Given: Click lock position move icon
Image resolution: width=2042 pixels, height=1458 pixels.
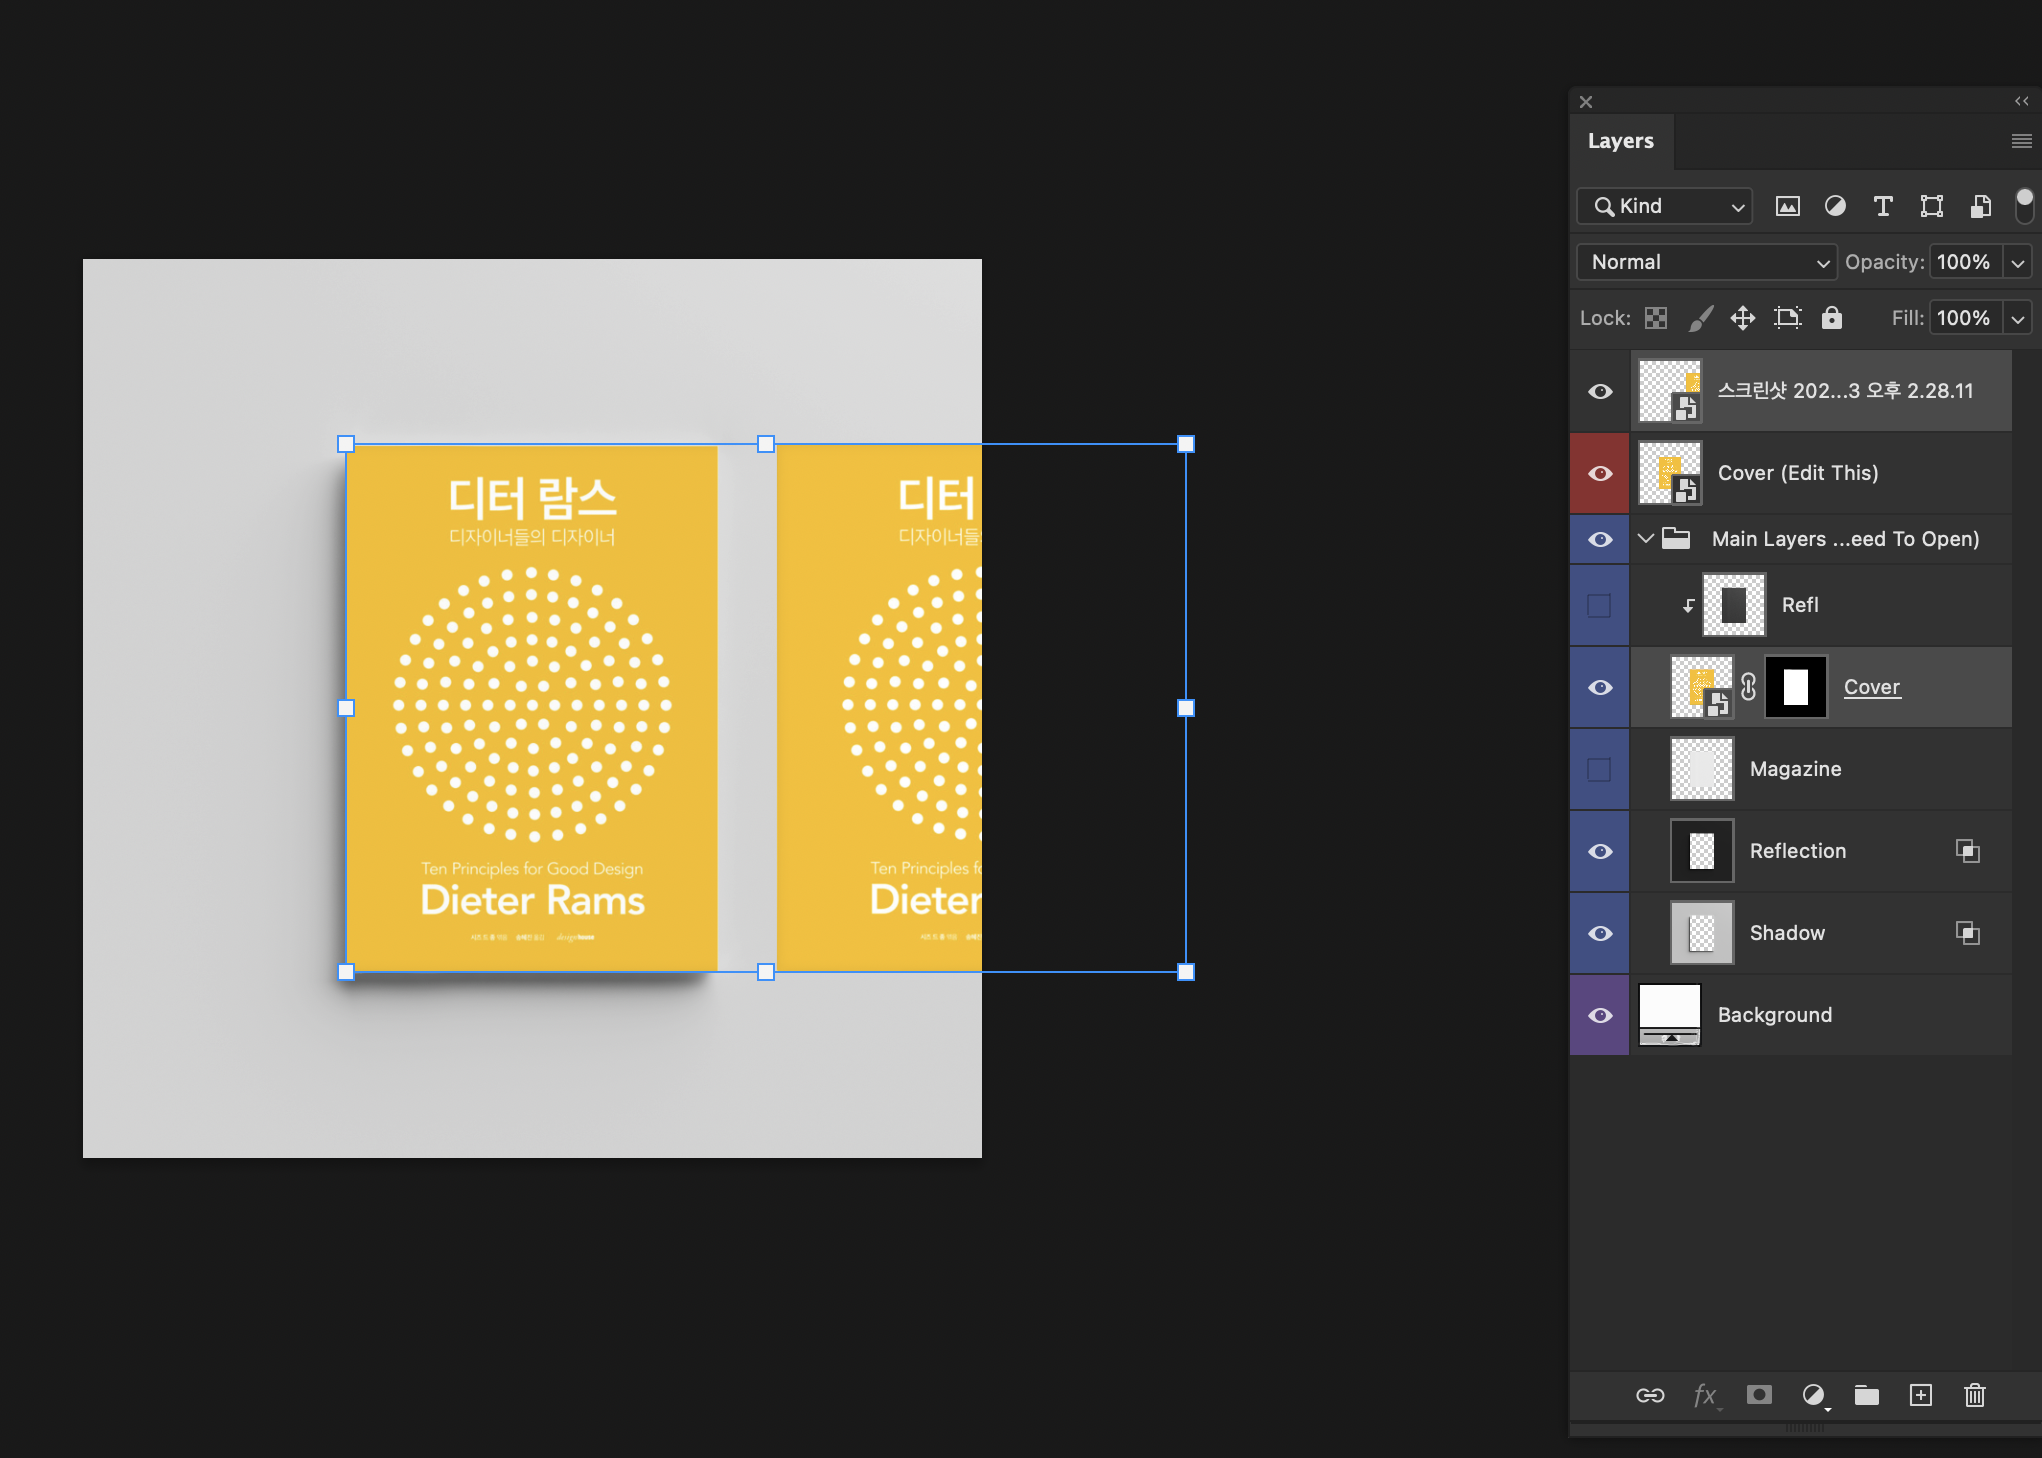Looking at the screenshot, I should pyautogui.click(x=1743, y=318).
